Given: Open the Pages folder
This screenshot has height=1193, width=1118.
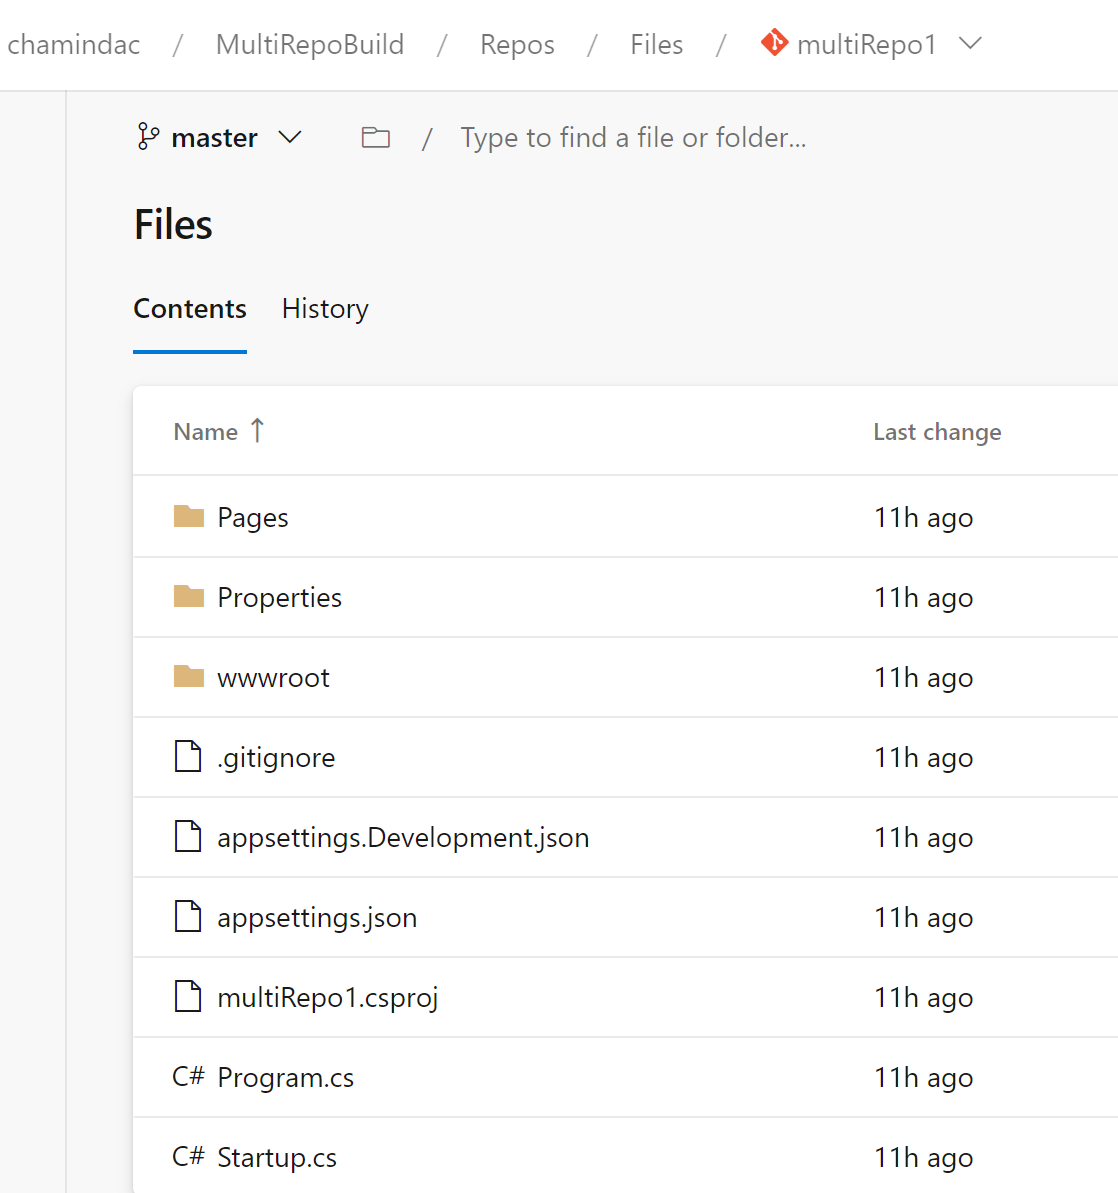Looking at the screenshot, I should 253,517.
